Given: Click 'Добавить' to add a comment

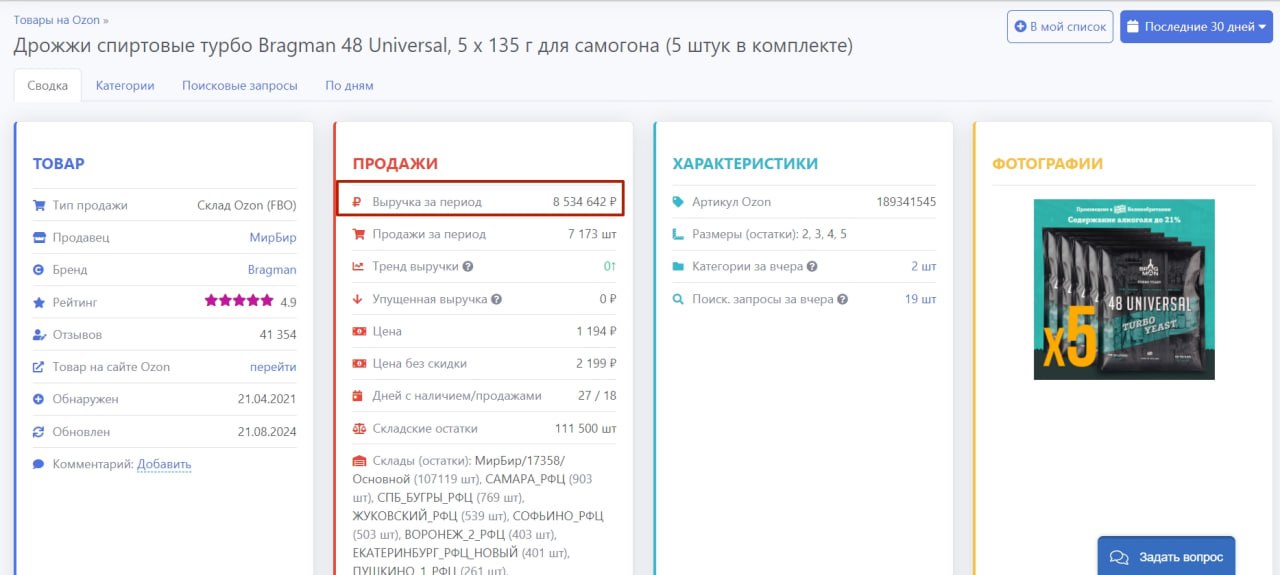Looking at the screenshot, I should point(164,464).
